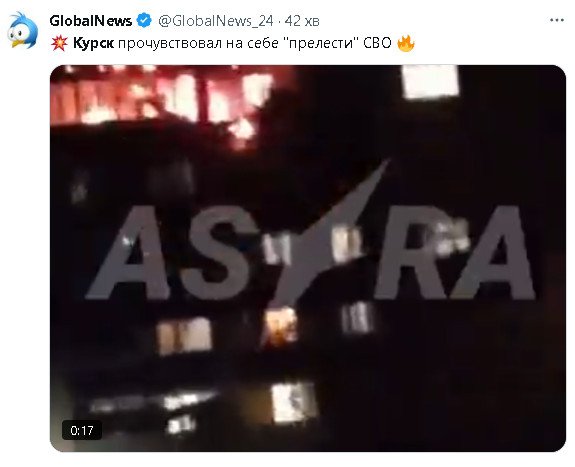The width and height of the screenshot is (575, 467).
Task: Click the bold word Курск
Action: pos(94,44)
